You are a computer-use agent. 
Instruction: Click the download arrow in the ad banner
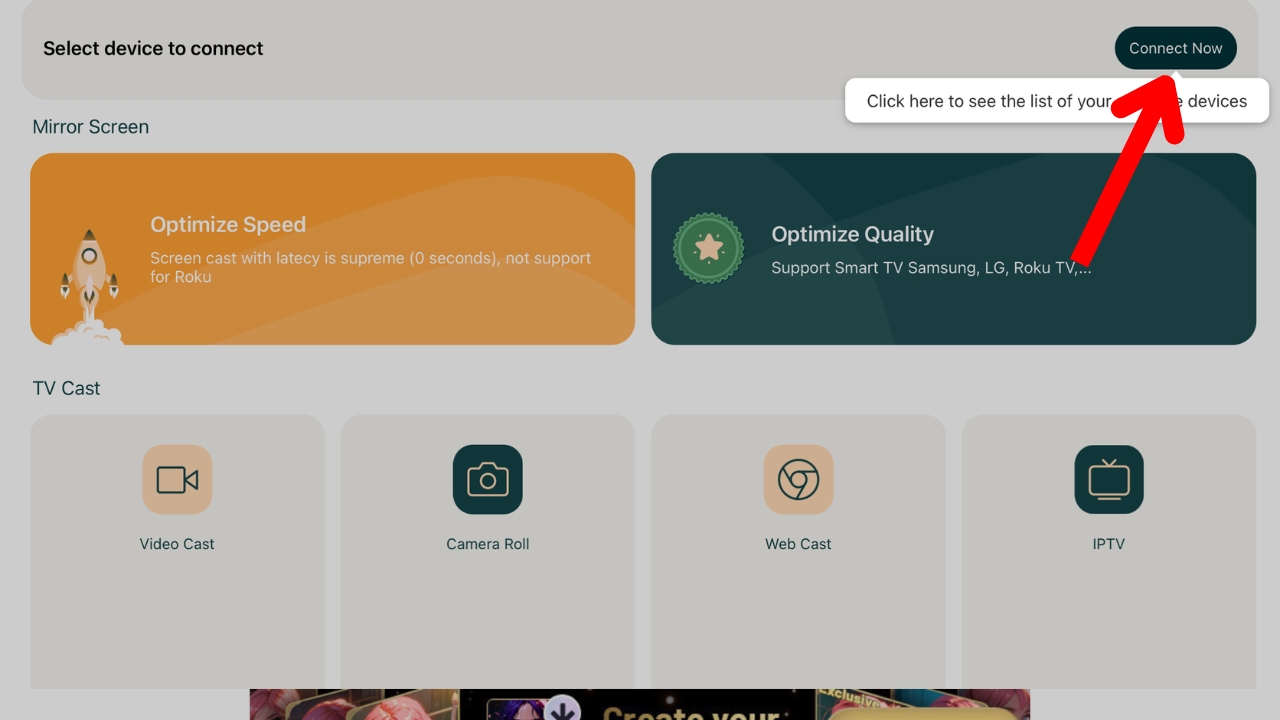pos(562,709)
